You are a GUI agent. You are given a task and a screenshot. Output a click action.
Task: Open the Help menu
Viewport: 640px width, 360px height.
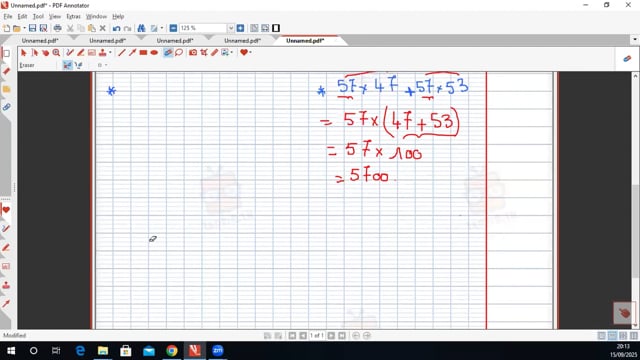tap(118, 16)
